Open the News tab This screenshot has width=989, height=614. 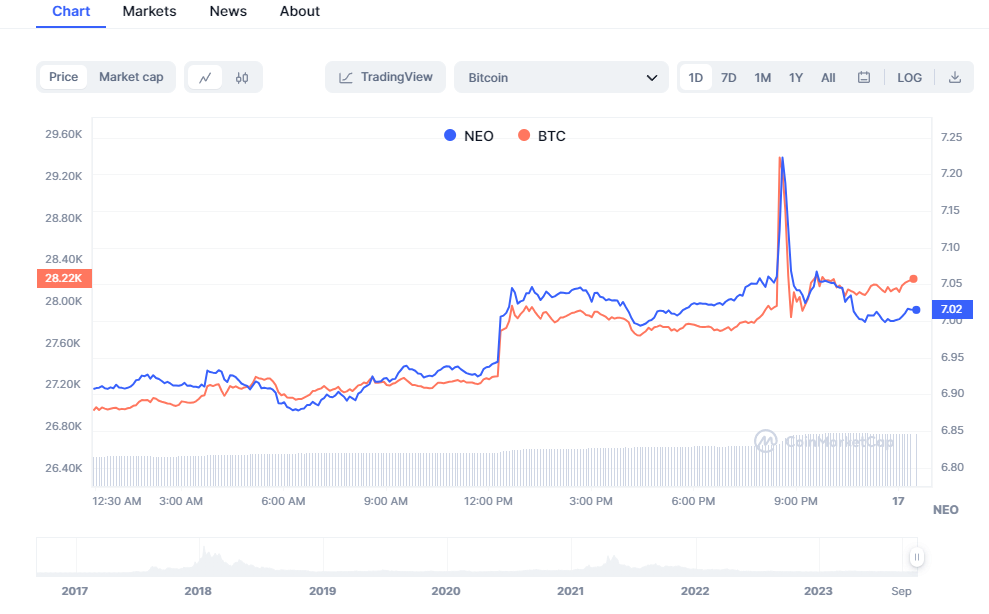(228, 11)
